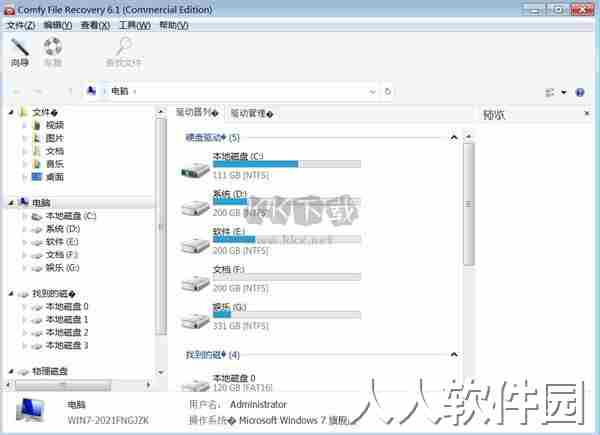Click tree panel horizontal scrollbar
The height and width of the screenshot is (435, 600).
(63, 385)
